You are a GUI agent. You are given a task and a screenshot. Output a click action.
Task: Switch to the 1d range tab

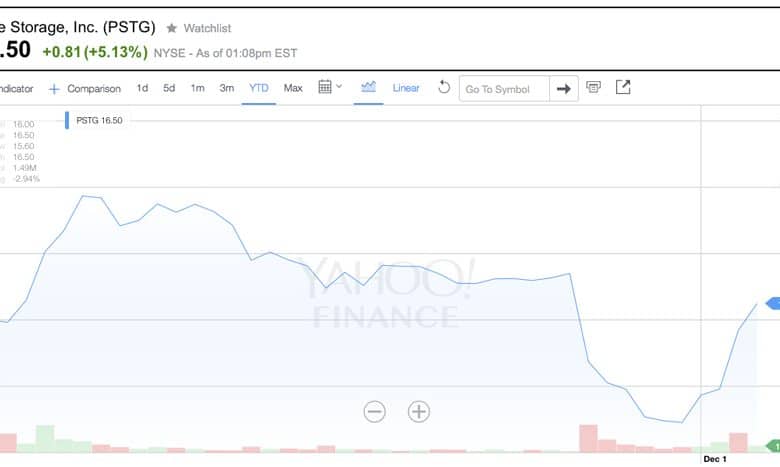[142, 88]
